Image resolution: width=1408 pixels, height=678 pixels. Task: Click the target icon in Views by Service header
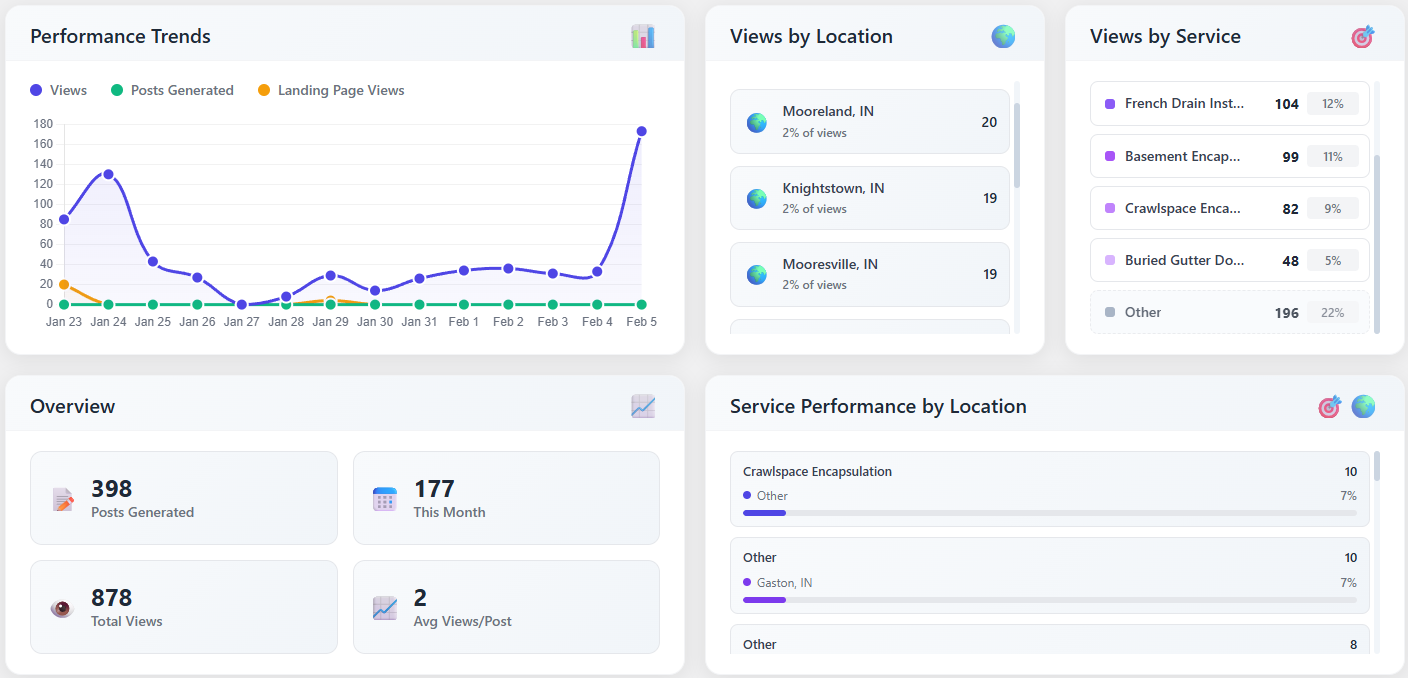(x=1362, y=37)
